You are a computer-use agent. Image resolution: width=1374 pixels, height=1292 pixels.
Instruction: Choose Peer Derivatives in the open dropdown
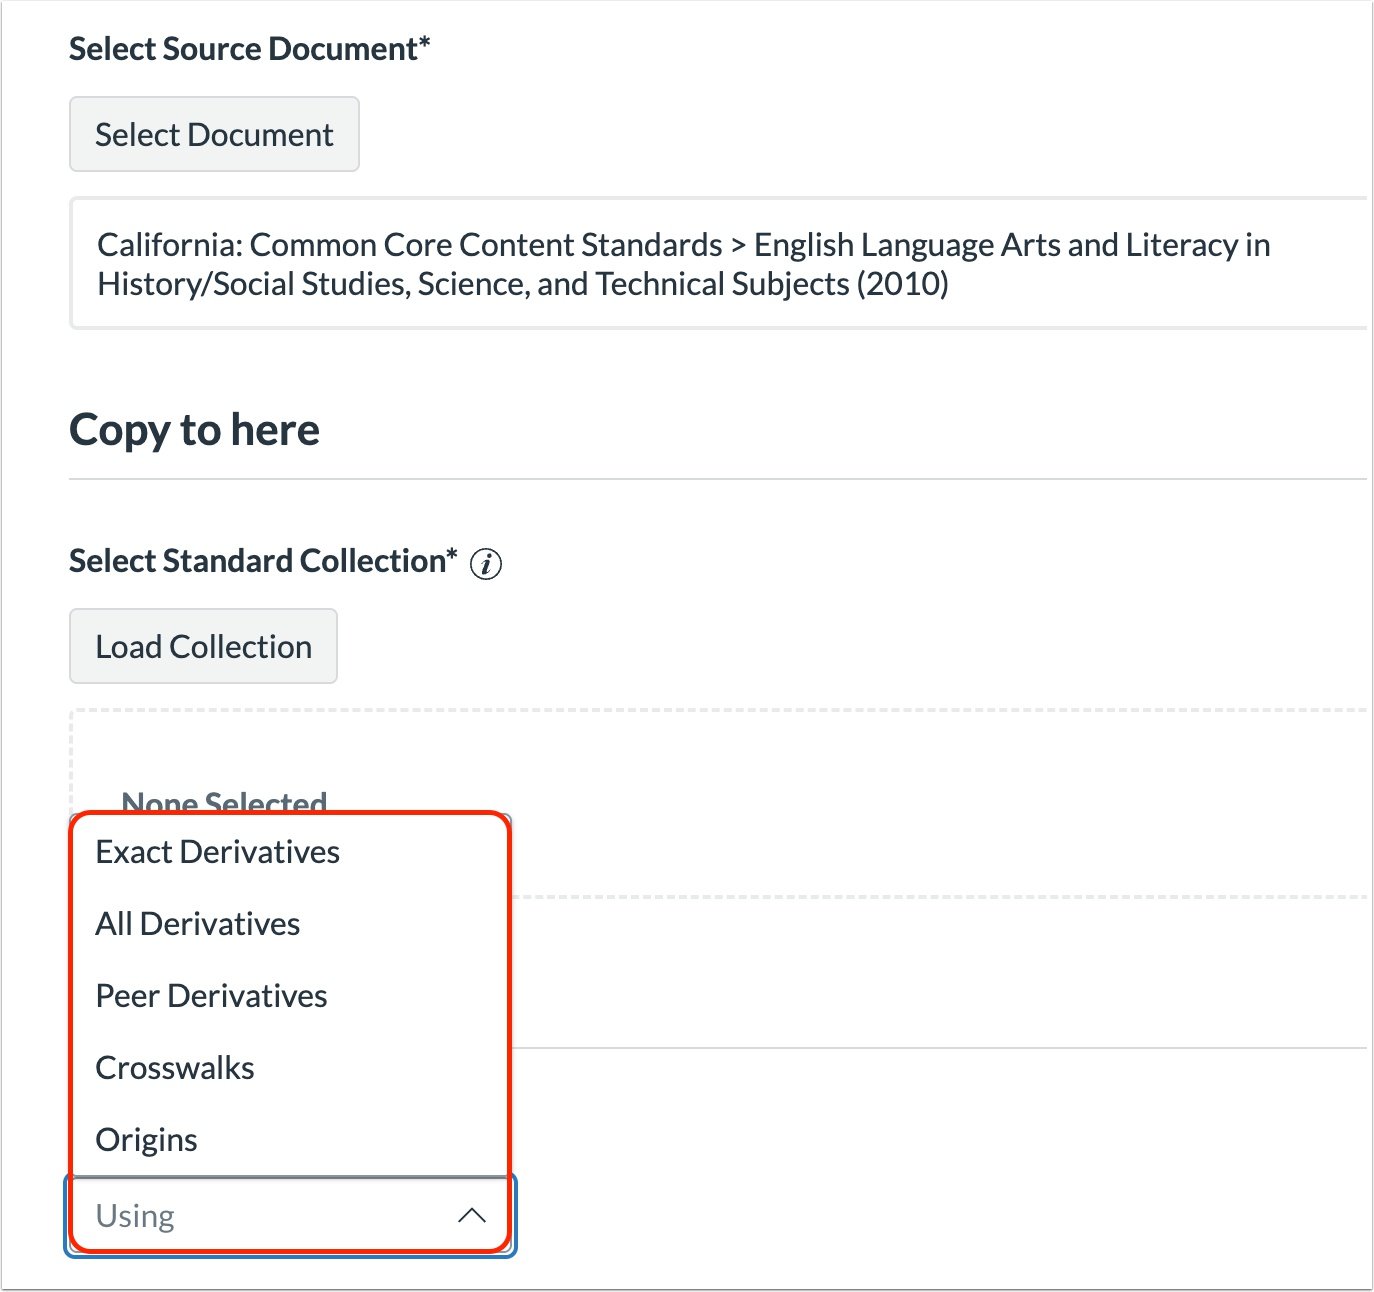(210, 996)
